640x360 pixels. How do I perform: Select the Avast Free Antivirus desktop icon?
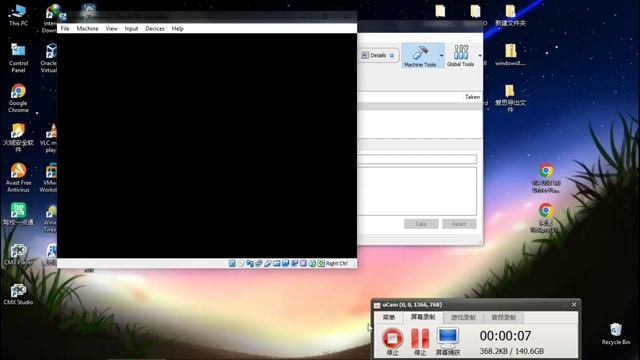[18, 178]
